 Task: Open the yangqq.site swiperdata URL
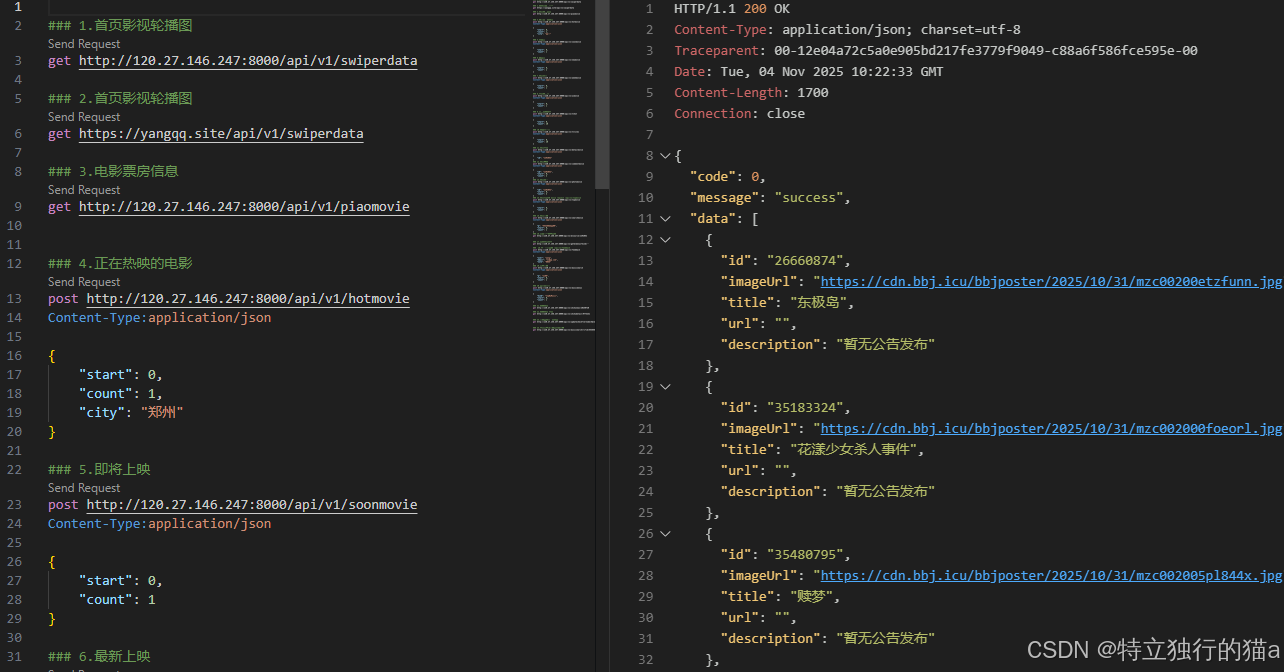pos(221,133)
